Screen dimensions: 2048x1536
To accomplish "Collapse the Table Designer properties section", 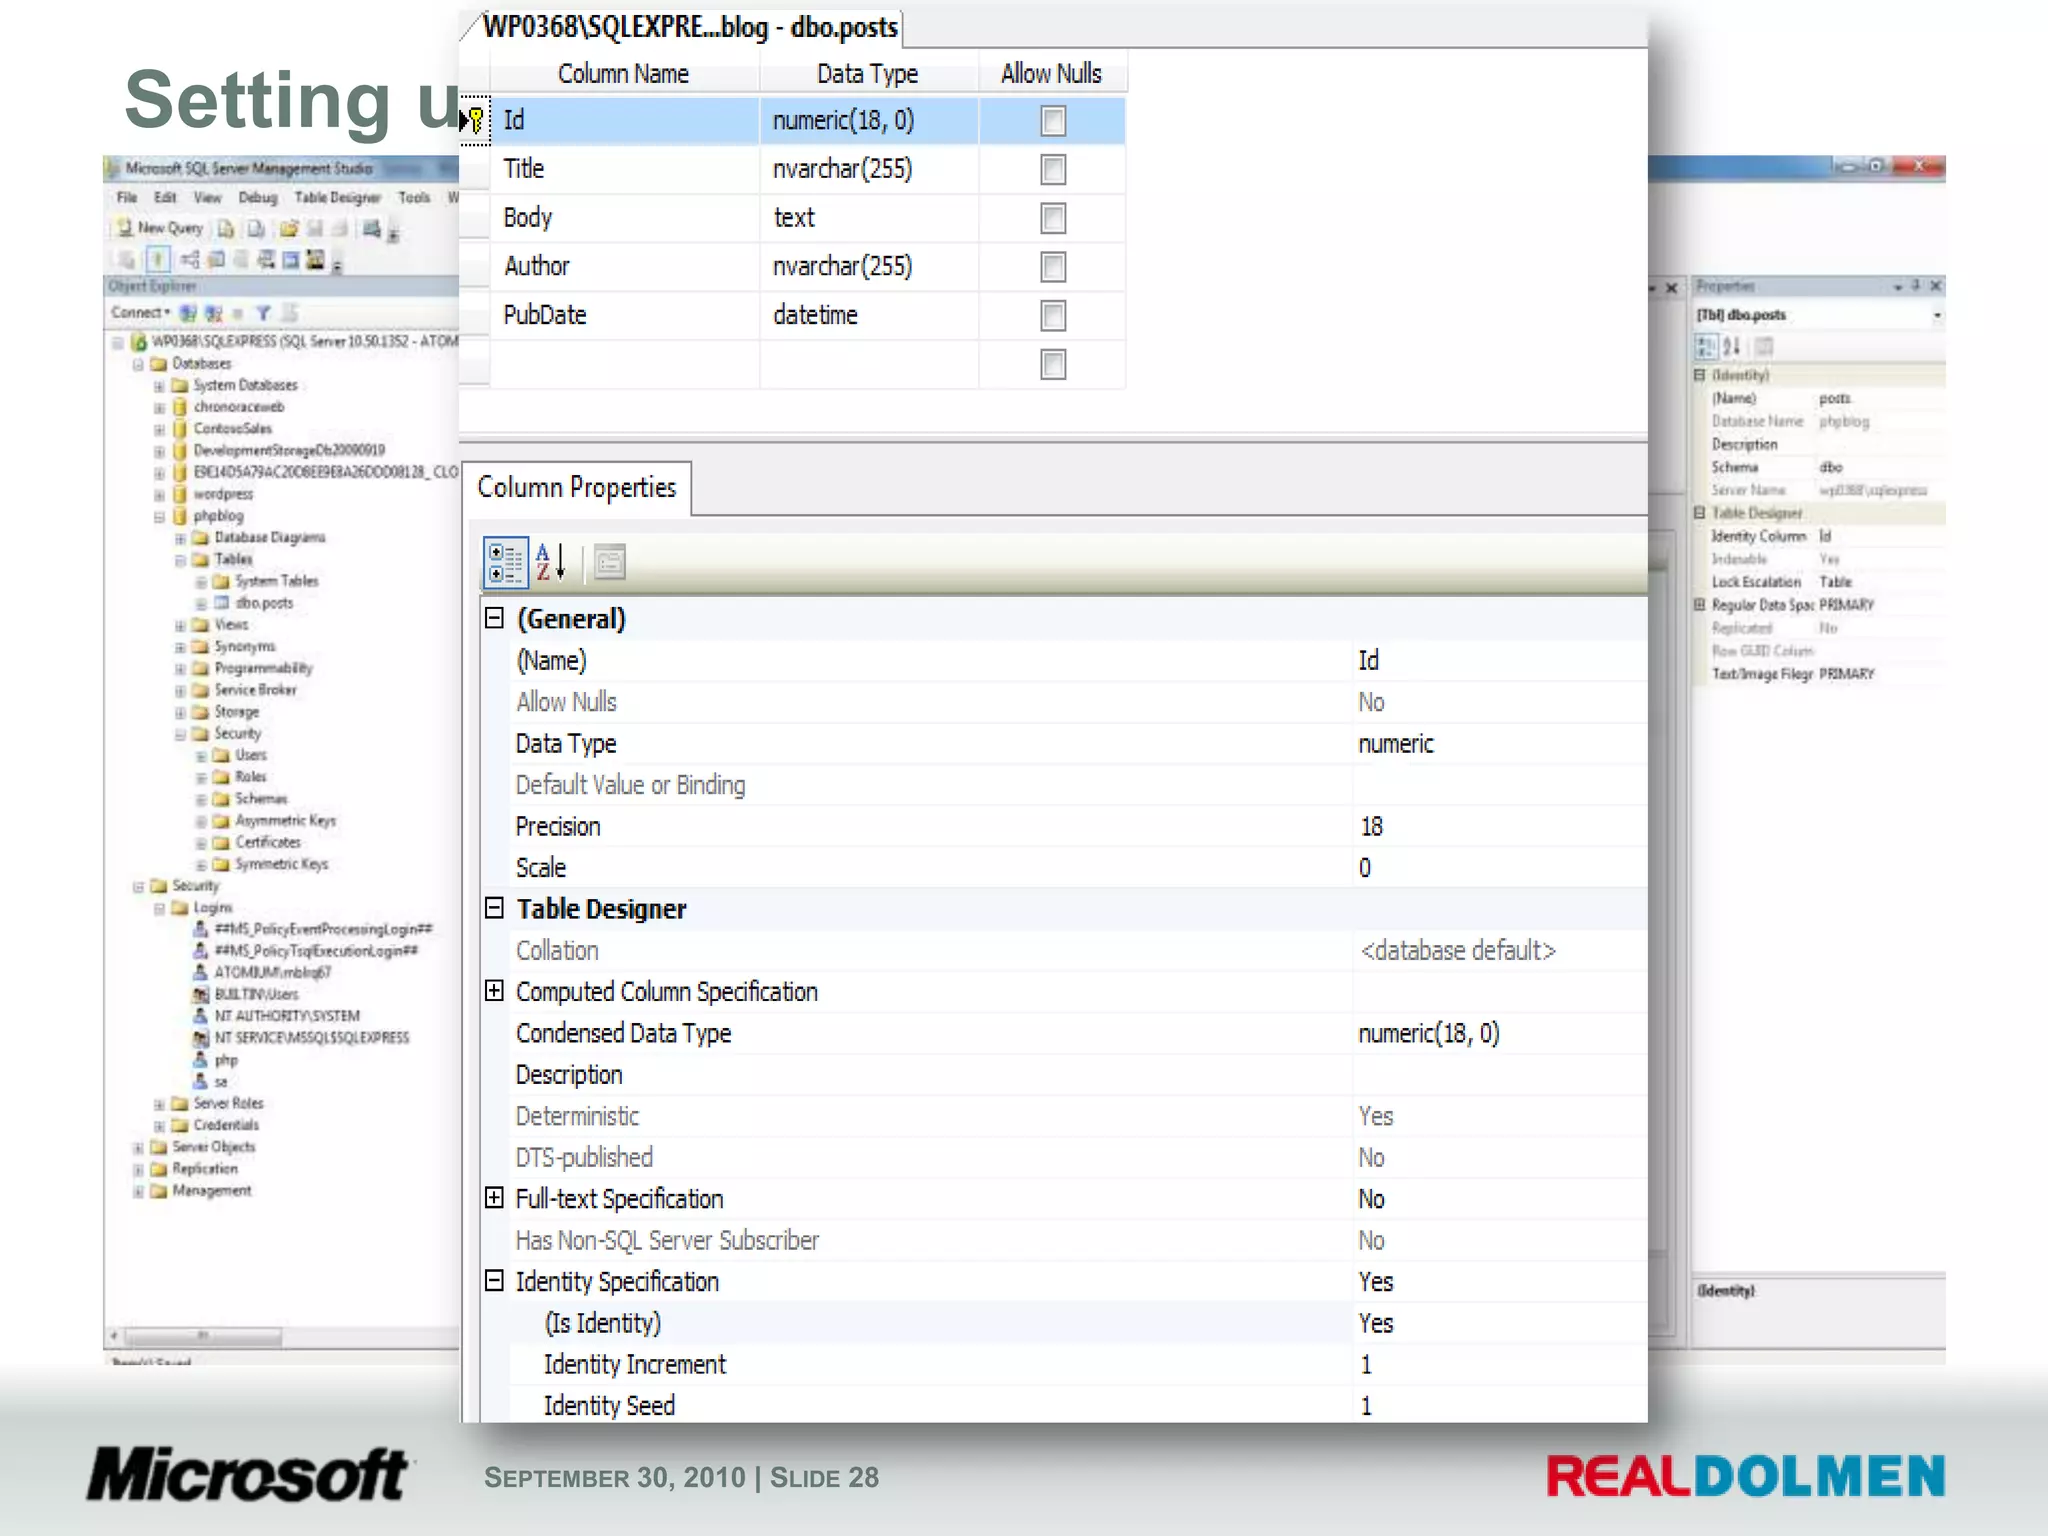I will pos(494,908).
